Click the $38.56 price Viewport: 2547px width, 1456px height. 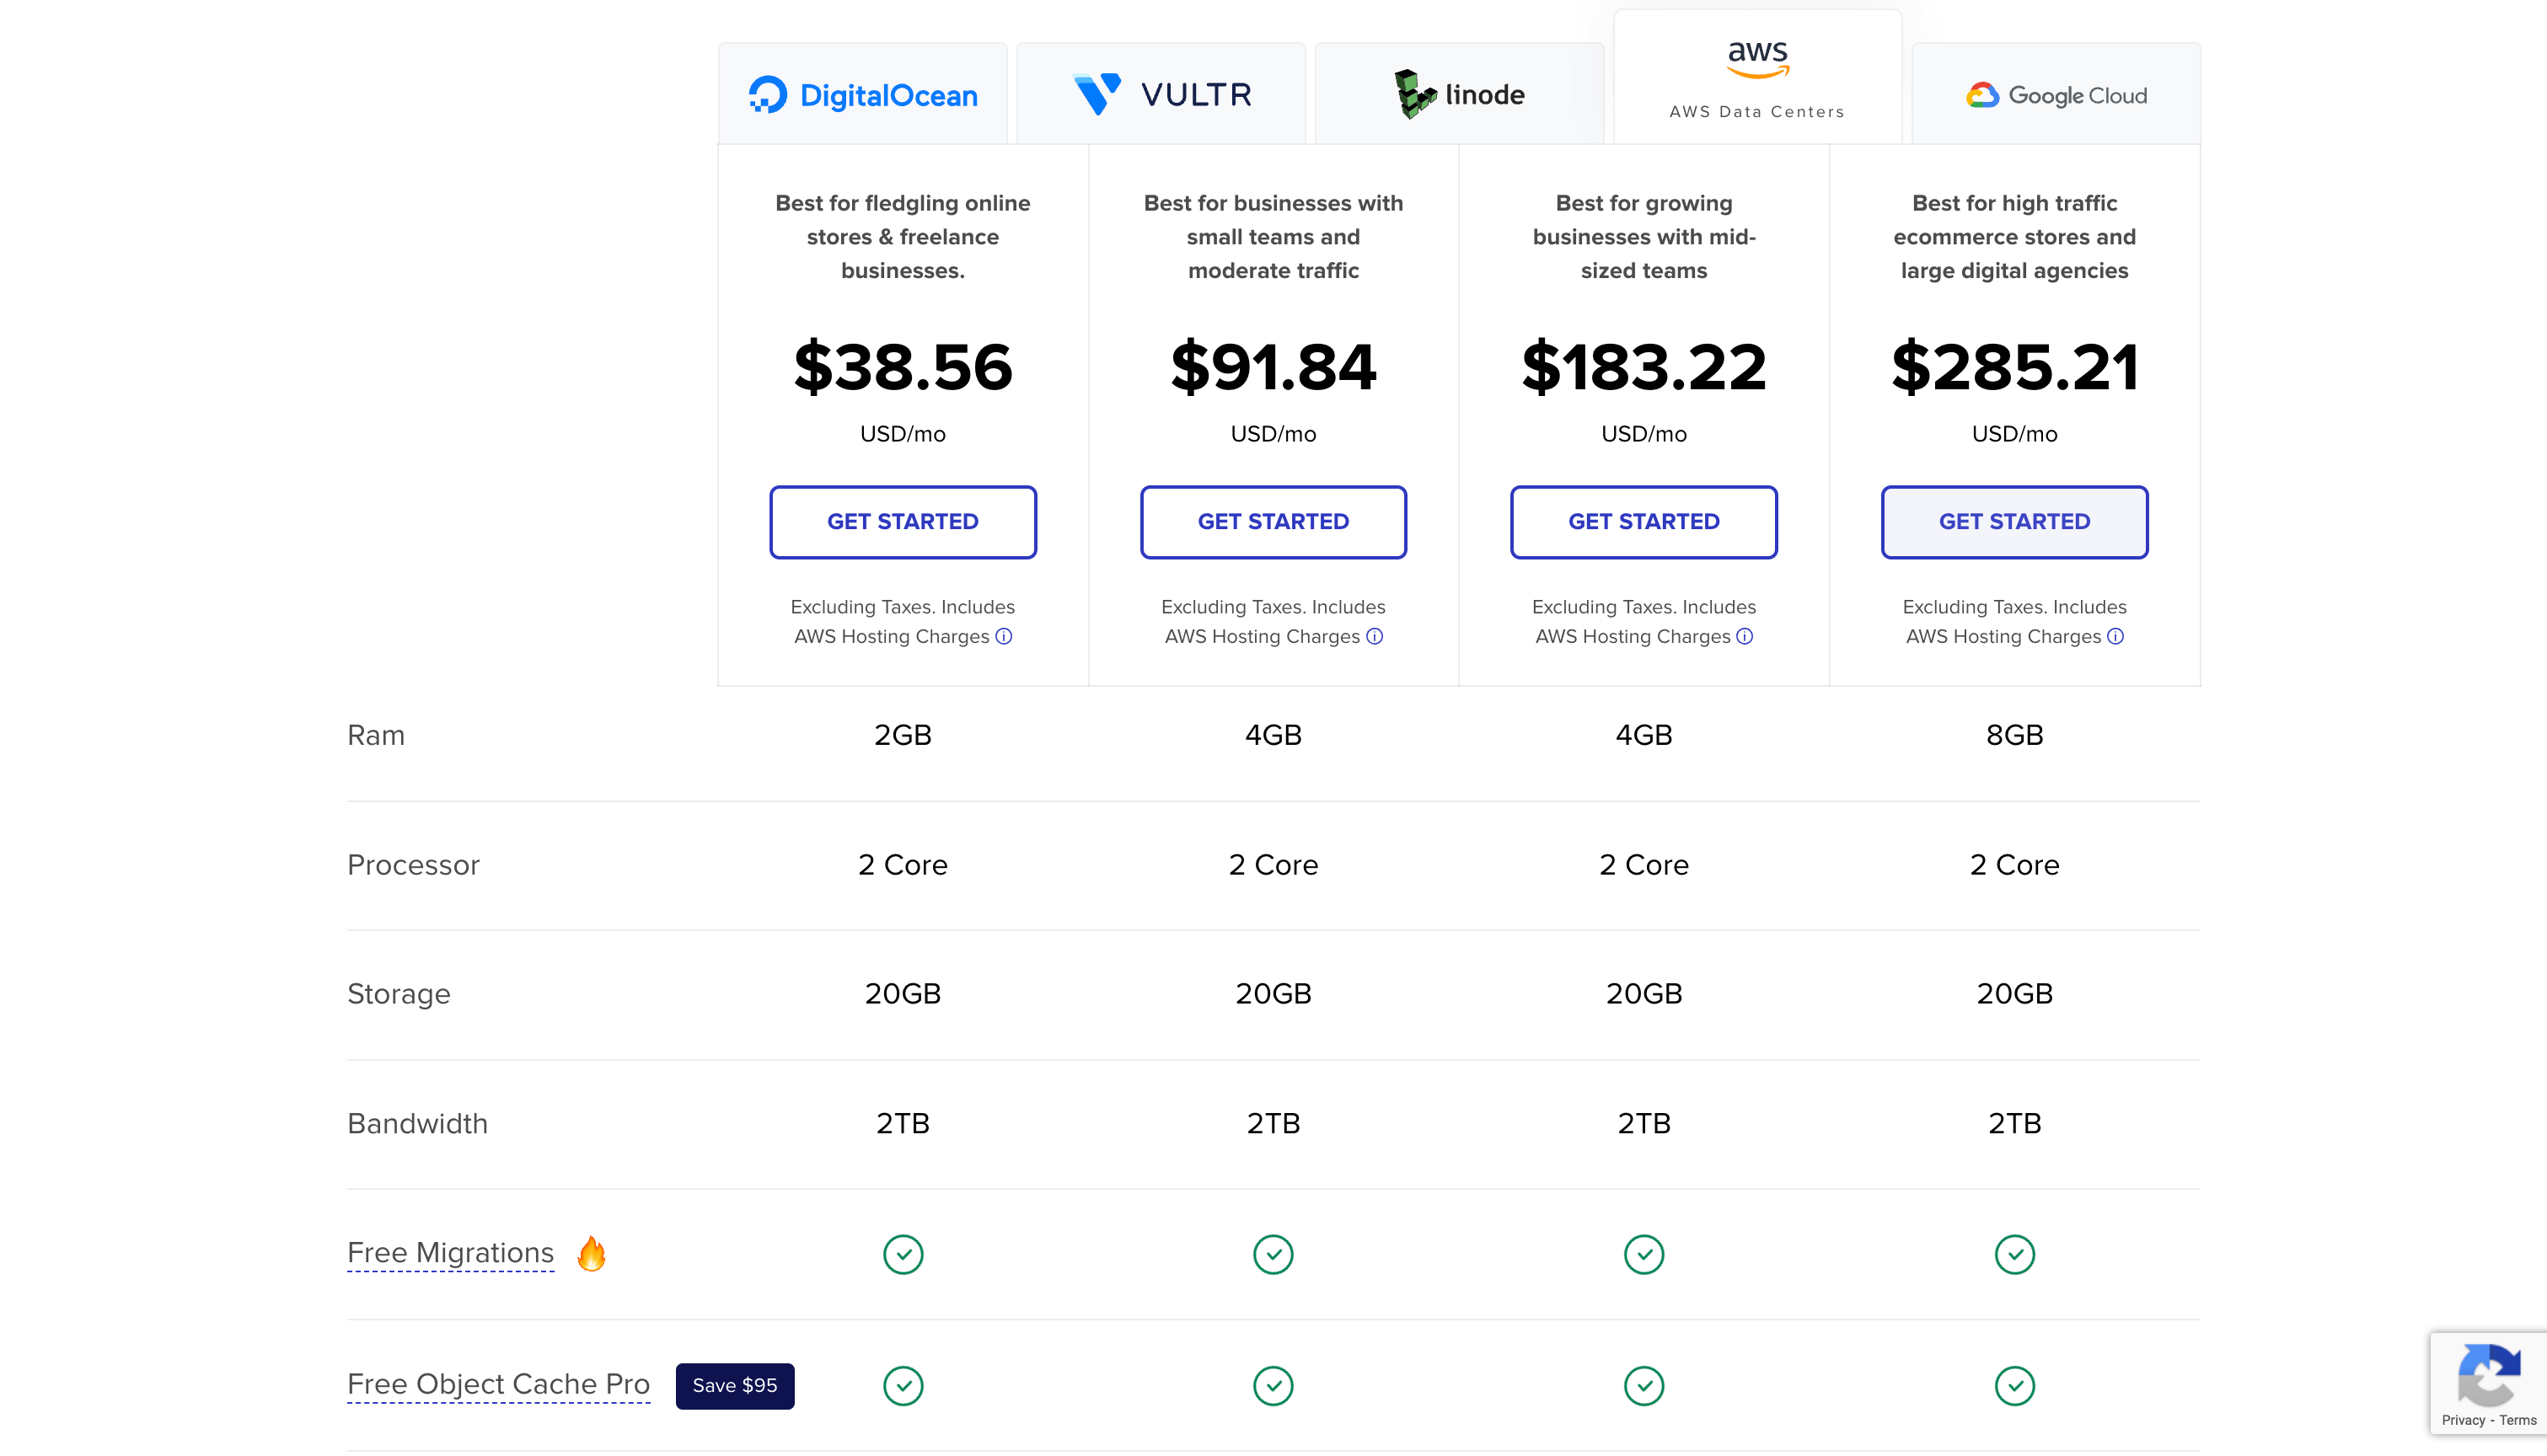pos(903,366)
